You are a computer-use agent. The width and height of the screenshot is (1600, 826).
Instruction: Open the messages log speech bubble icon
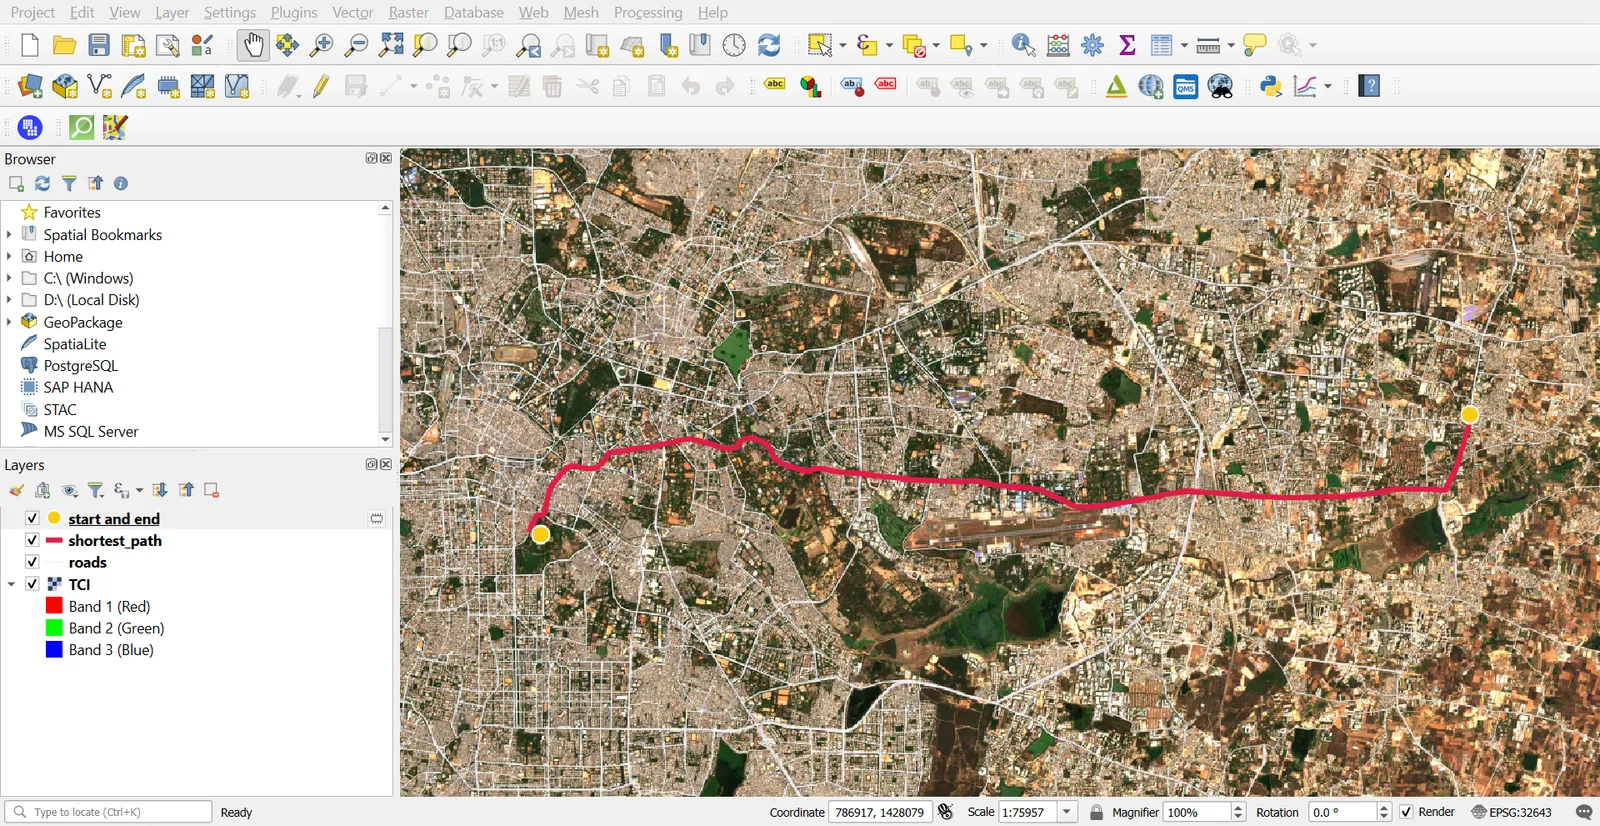[1583, 812]
